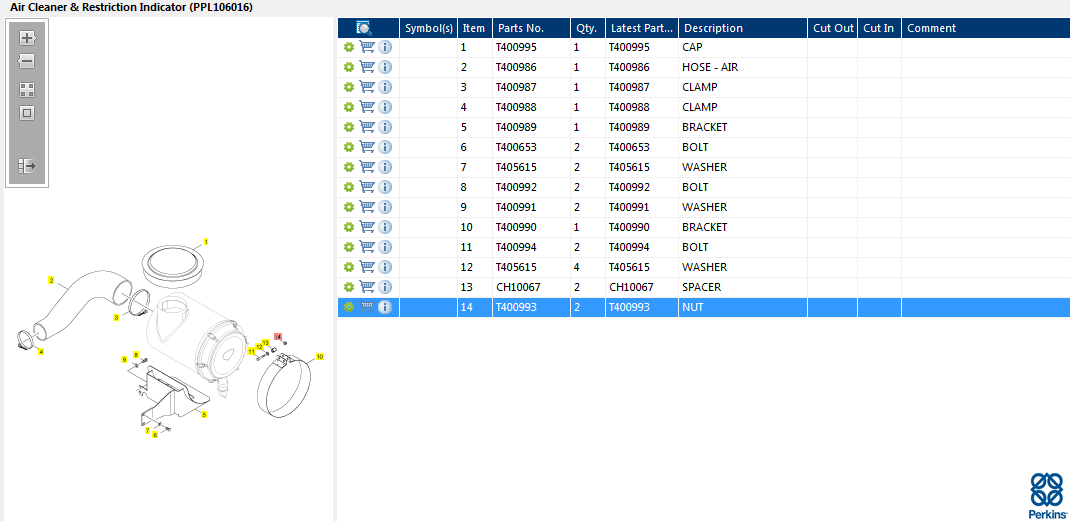Click green gear for T400989 BRACKET
This screenshot has height=521, width=1070.
tap(349, 127)
